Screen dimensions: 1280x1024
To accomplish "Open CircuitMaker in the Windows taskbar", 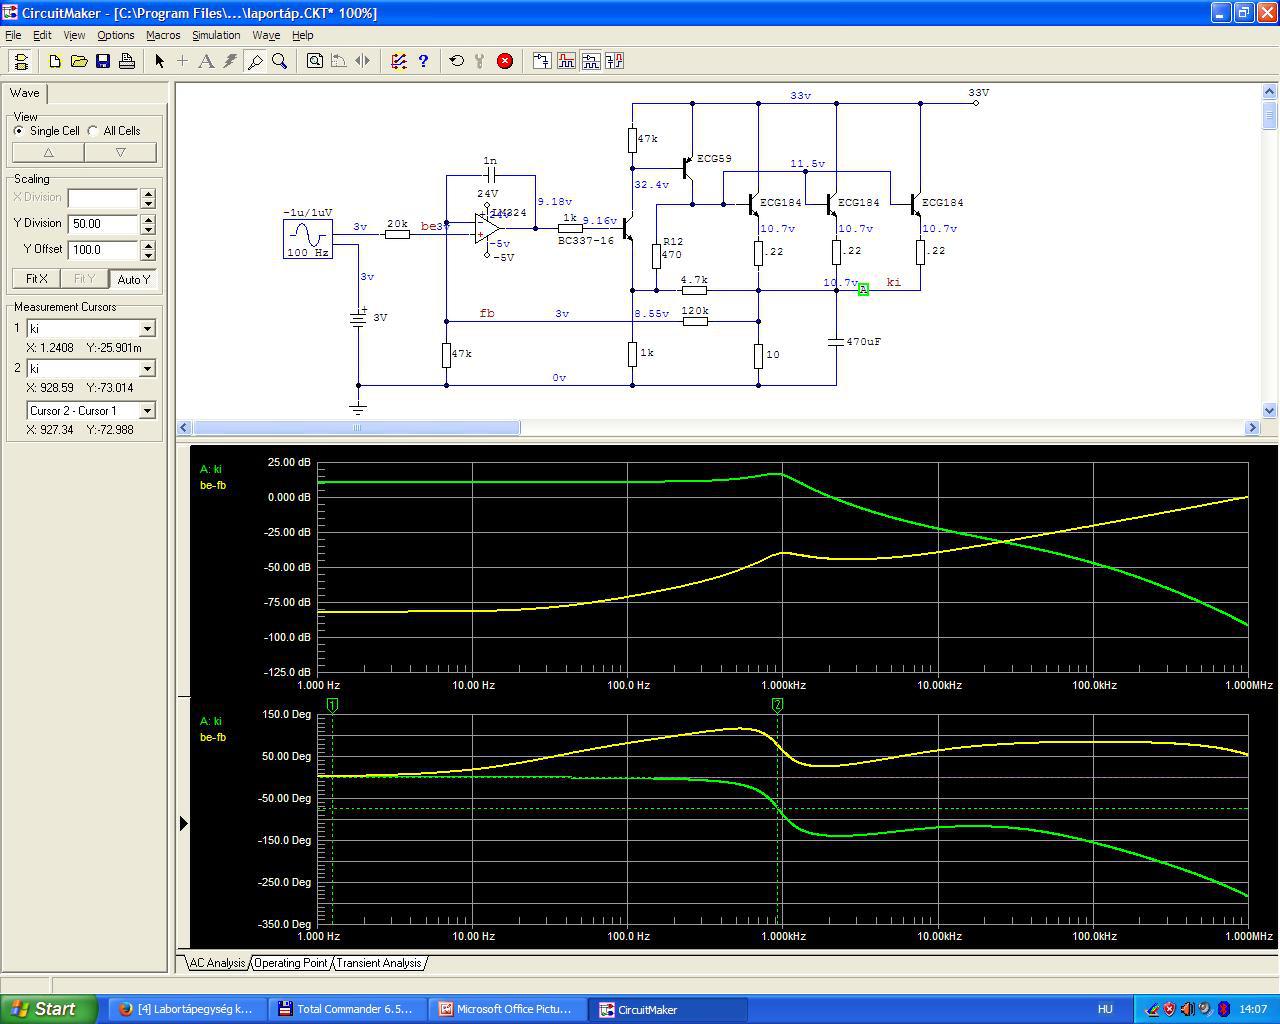I will [x=647, y=1009].
